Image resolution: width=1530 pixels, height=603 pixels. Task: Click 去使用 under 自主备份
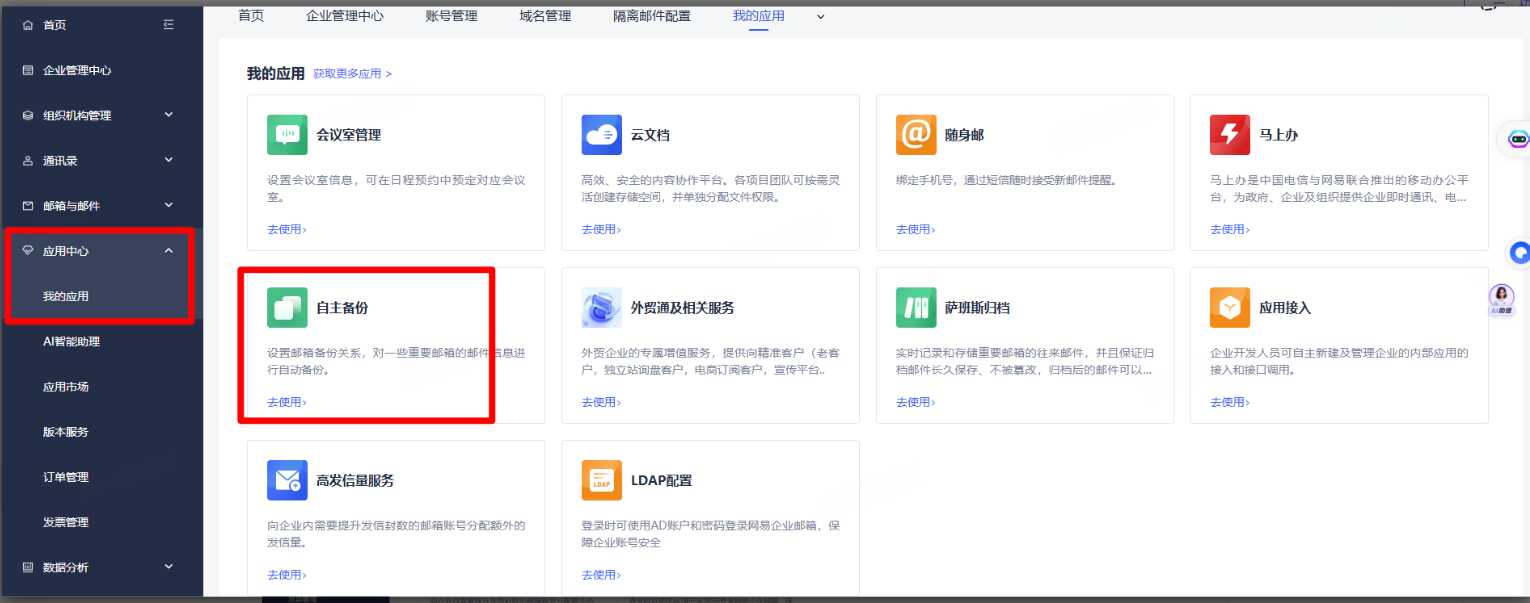click(x=286, y=402)
